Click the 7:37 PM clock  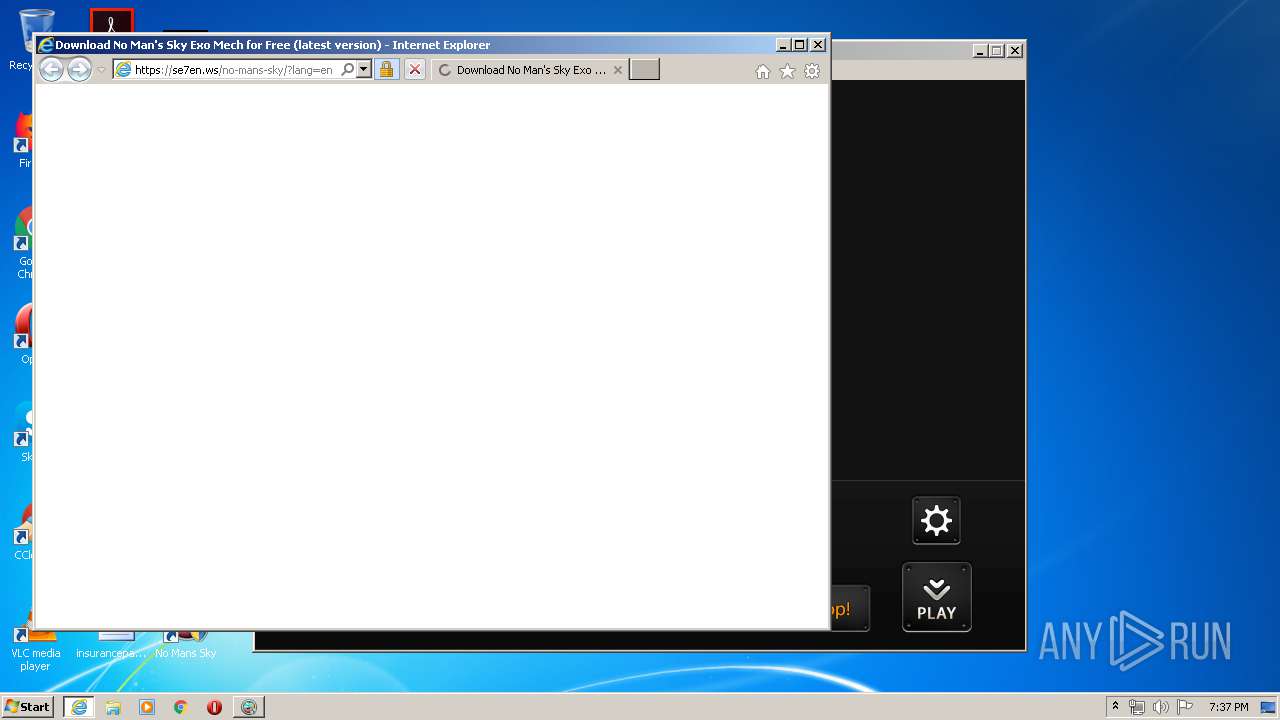pos(1228,707)
